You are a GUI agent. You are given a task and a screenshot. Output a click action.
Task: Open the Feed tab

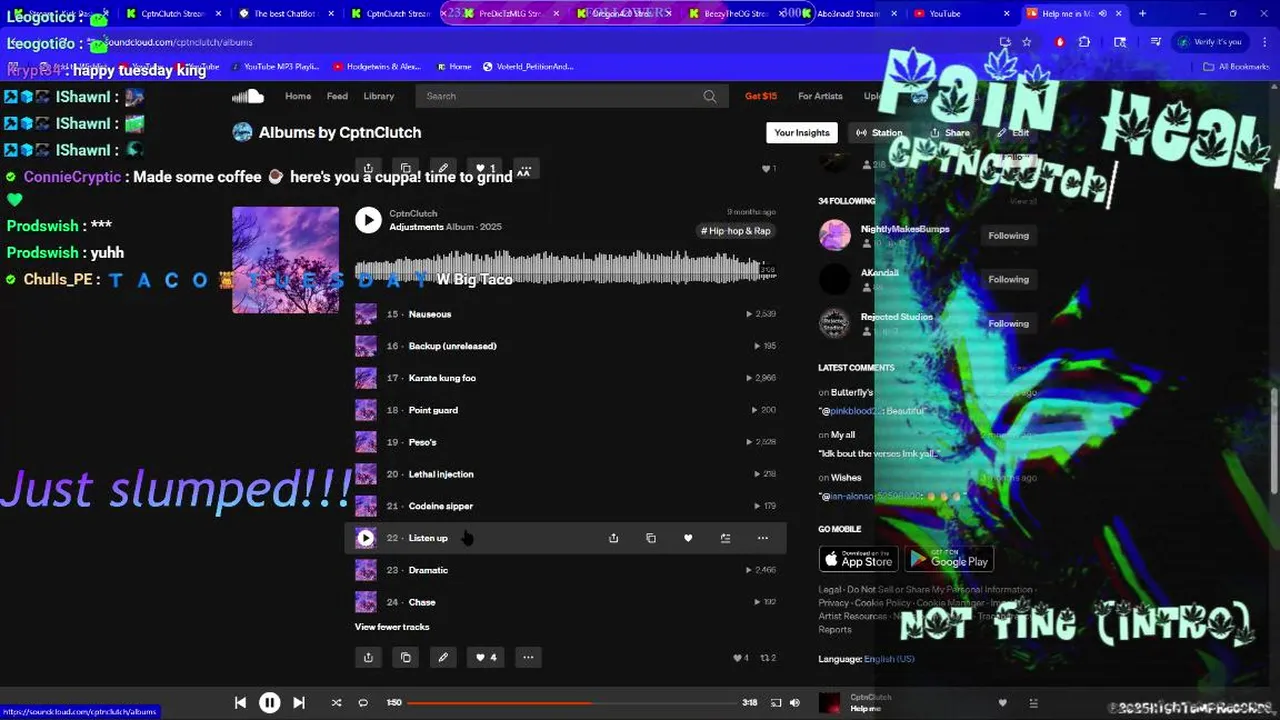point(337,96)
